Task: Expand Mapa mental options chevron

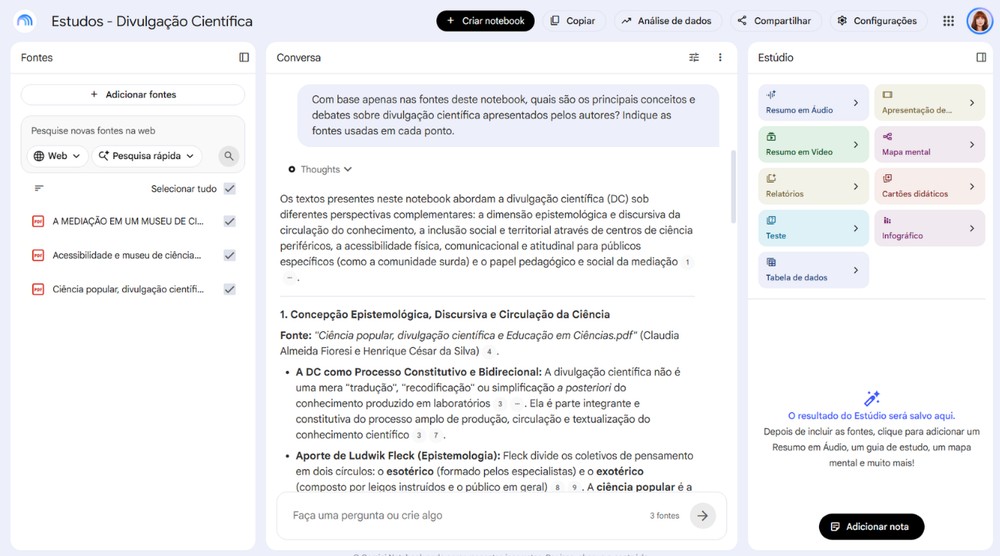Action: (x=972, y=145)
